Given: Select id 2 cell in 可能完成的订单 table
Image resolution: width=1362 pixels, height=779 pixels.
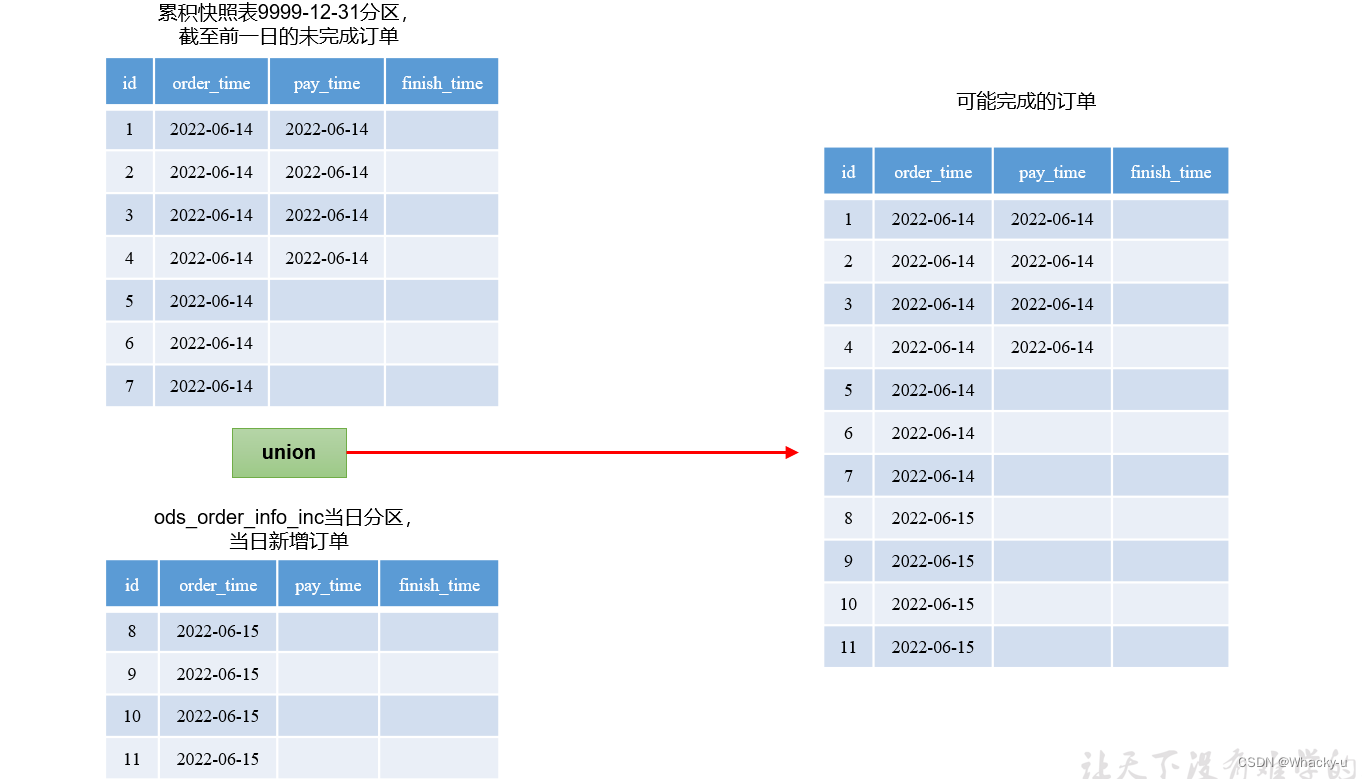Looking at the screenshot, I should pyautogui.click(x=848, y=261).
